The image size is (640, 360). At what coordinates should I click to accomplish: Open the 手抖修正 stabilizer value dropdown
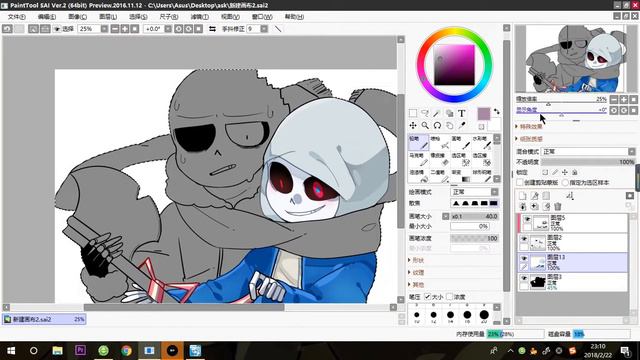264,29
